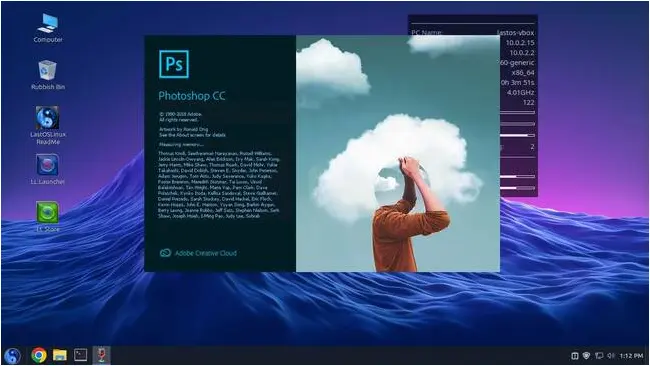Click the 1:12 PM clock
Image resolution: width=650 pixels, height=366 pixels.
631,356
